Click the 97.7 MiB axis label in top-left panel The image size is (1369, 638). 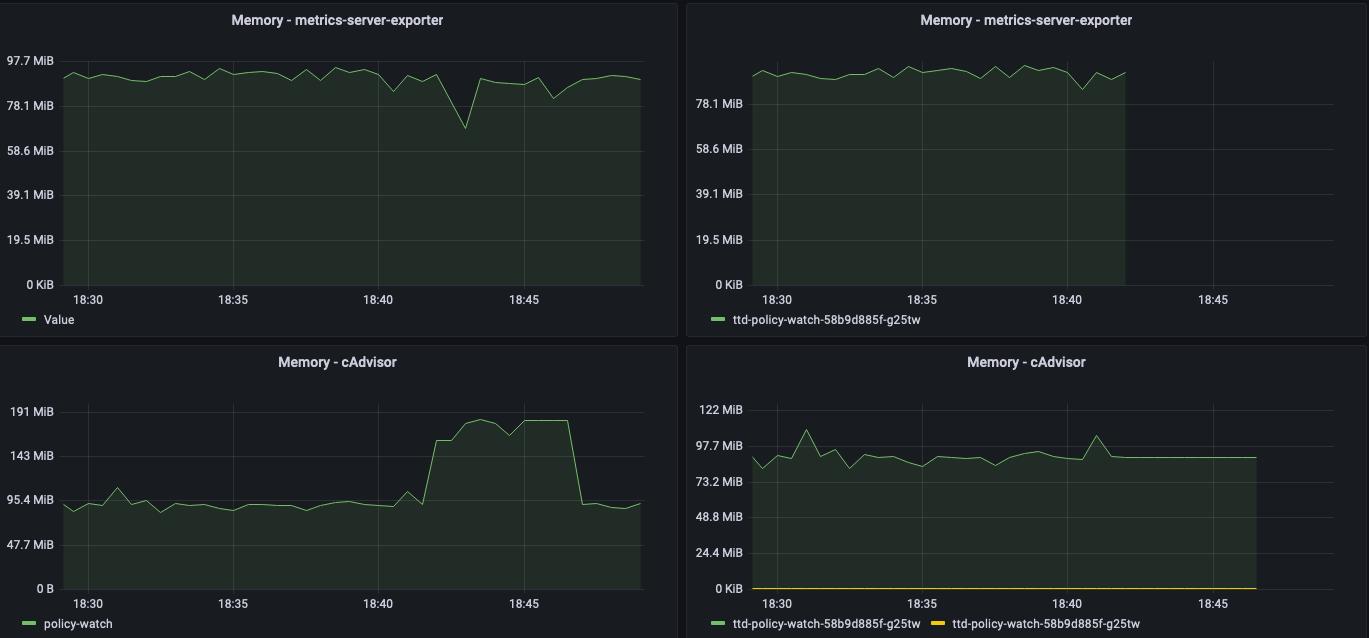[30, 60]
